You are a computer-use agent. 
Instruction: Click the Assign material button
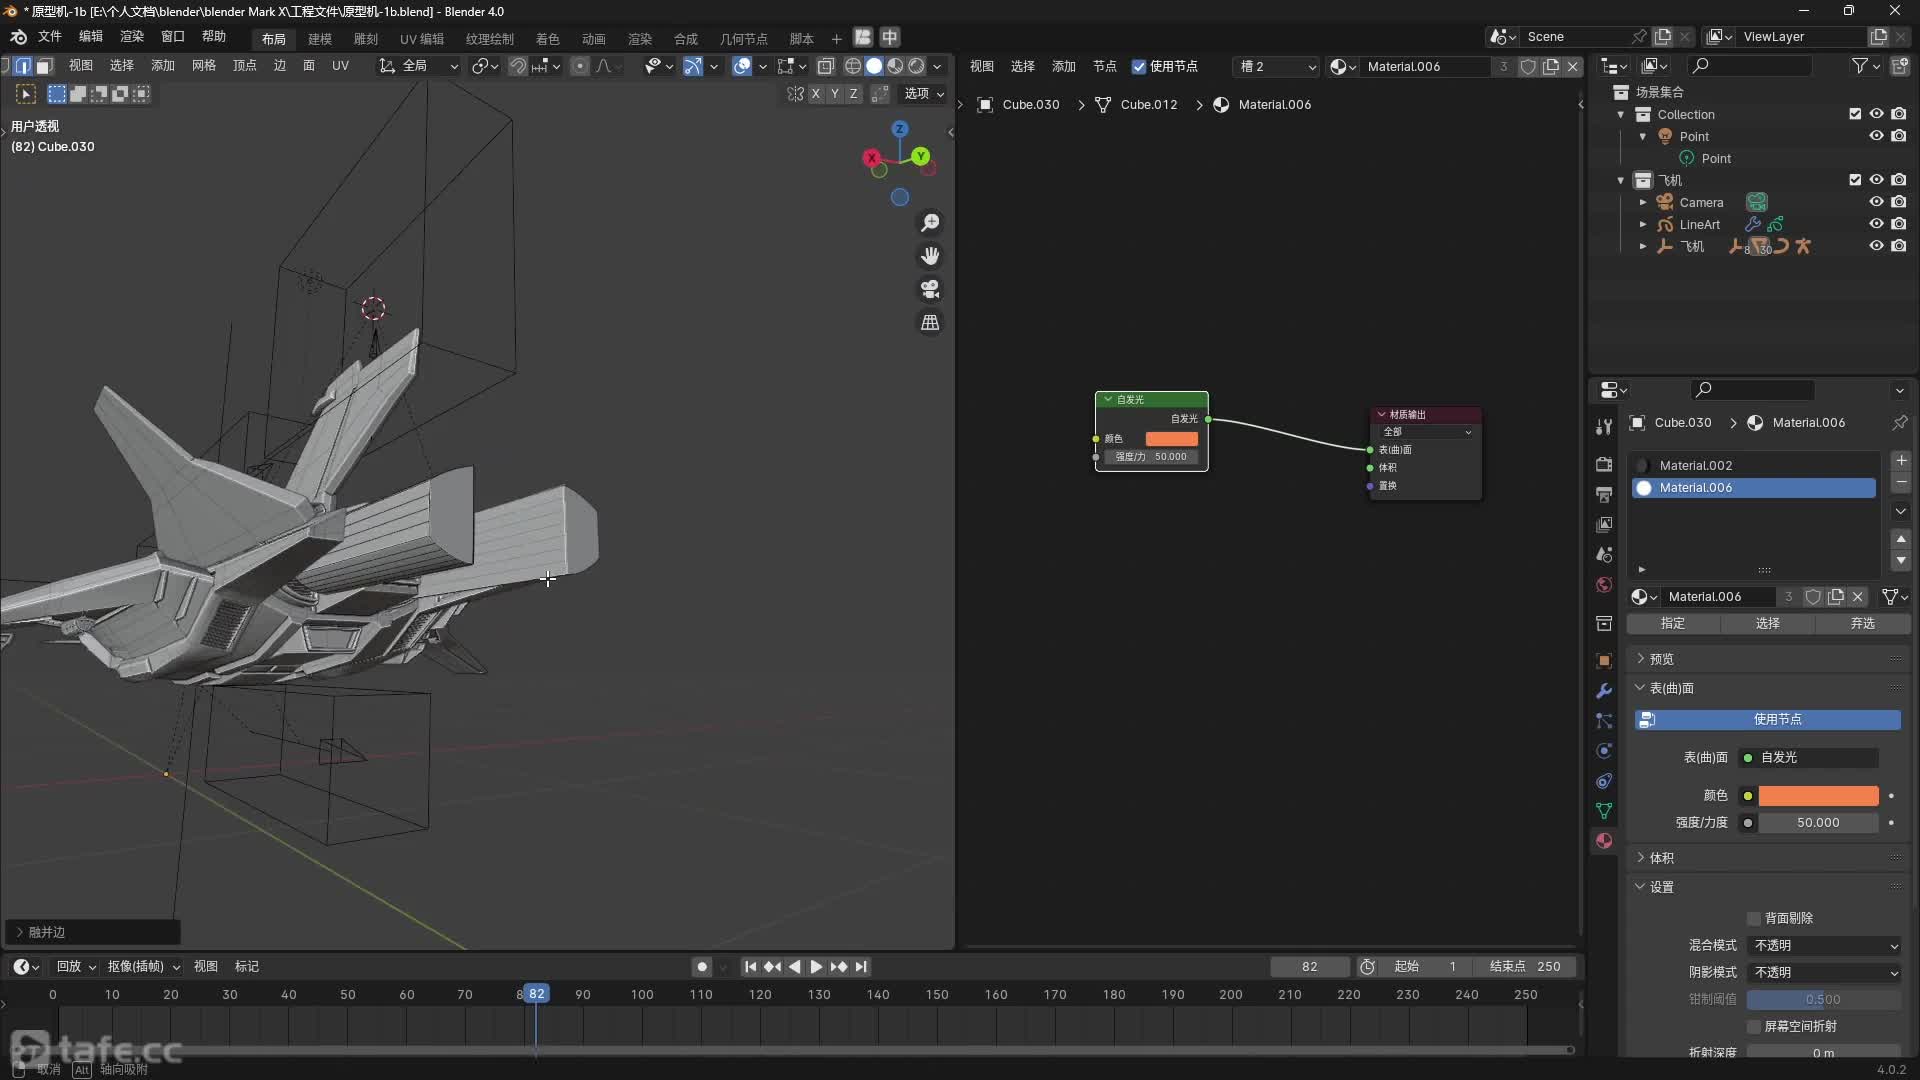pyautogui.click(x=1673, y=624)
